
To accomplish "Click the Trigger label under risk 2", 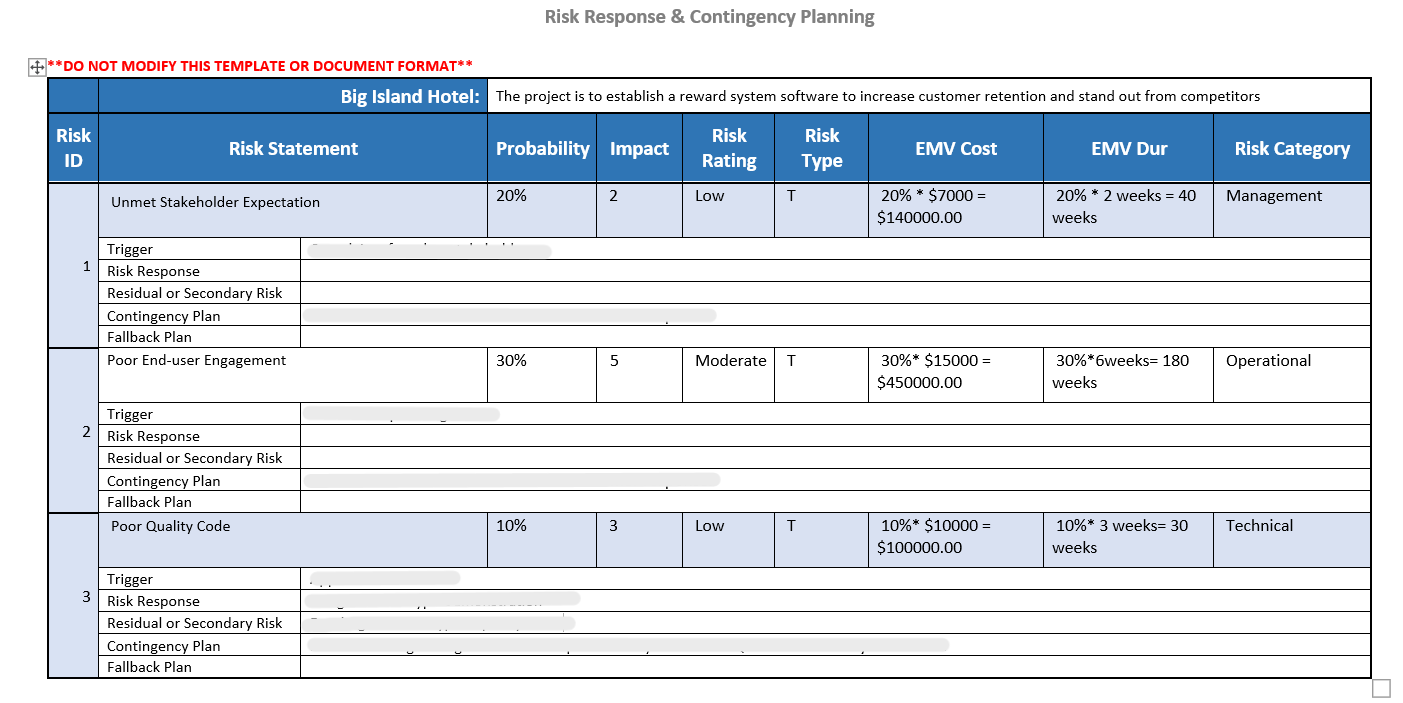I will pyautogui.click(x=130, y=414).
